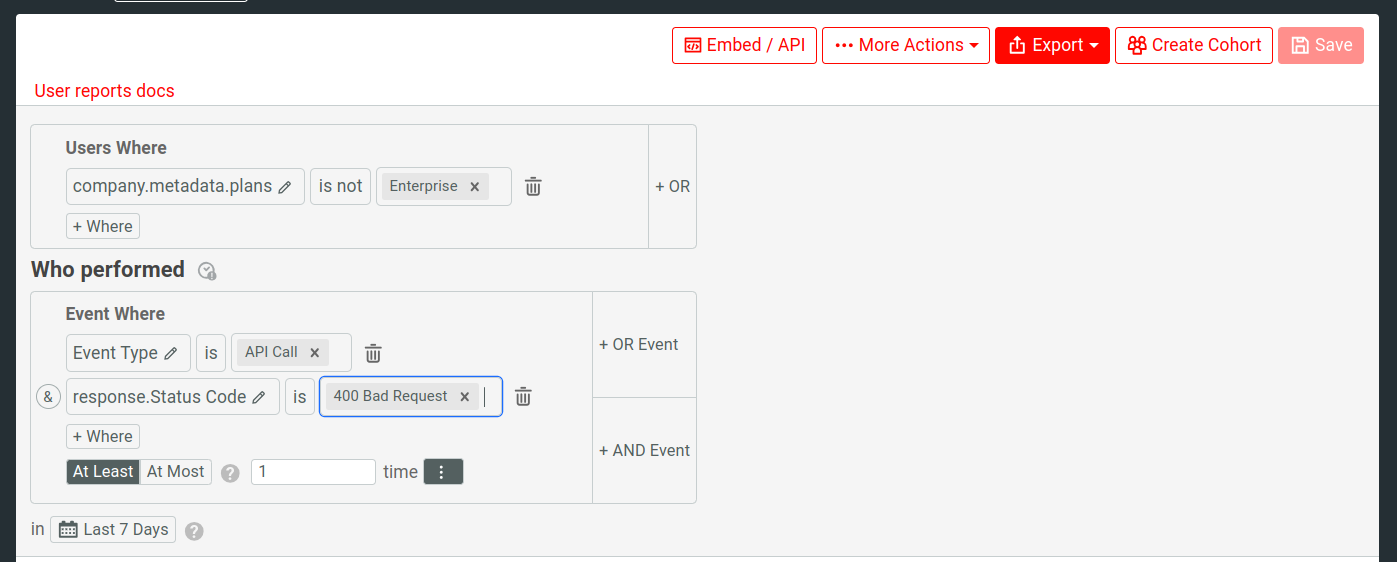Open the User reports docs link
This screenshot has height=562, width=1397.
click(104, 91)
